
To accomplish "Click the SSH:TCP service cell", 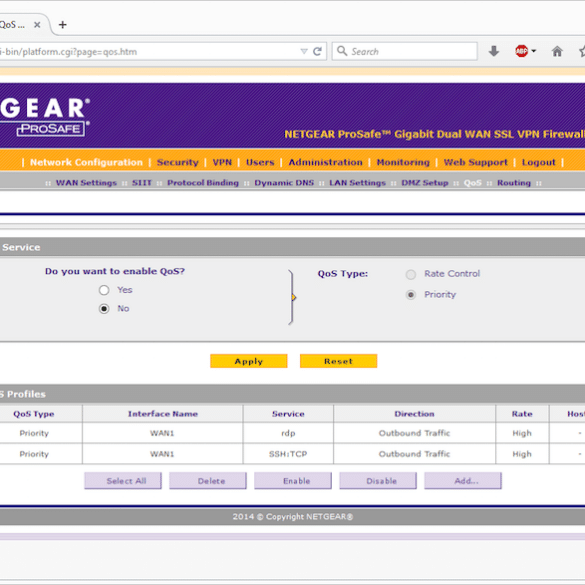I will tap(288, 454).
